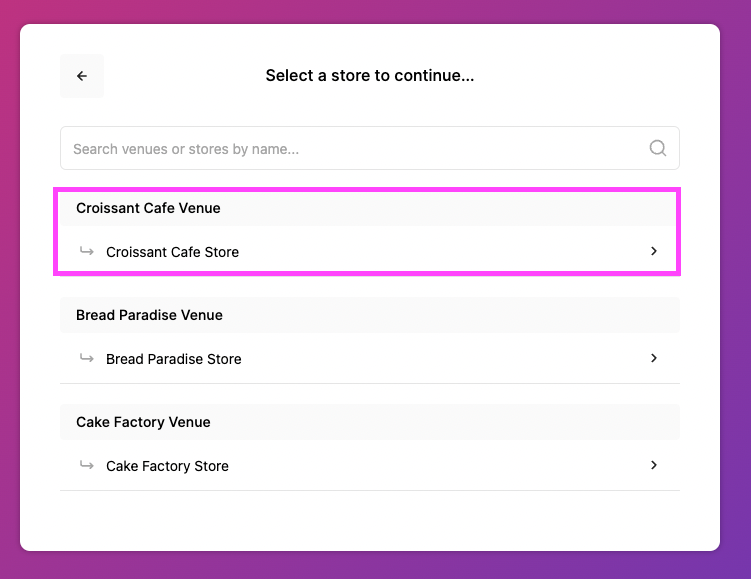Viewport: 751px width, 579px height.
Task: Select the Croissant Cafe Store label
Action: (172, 252)
